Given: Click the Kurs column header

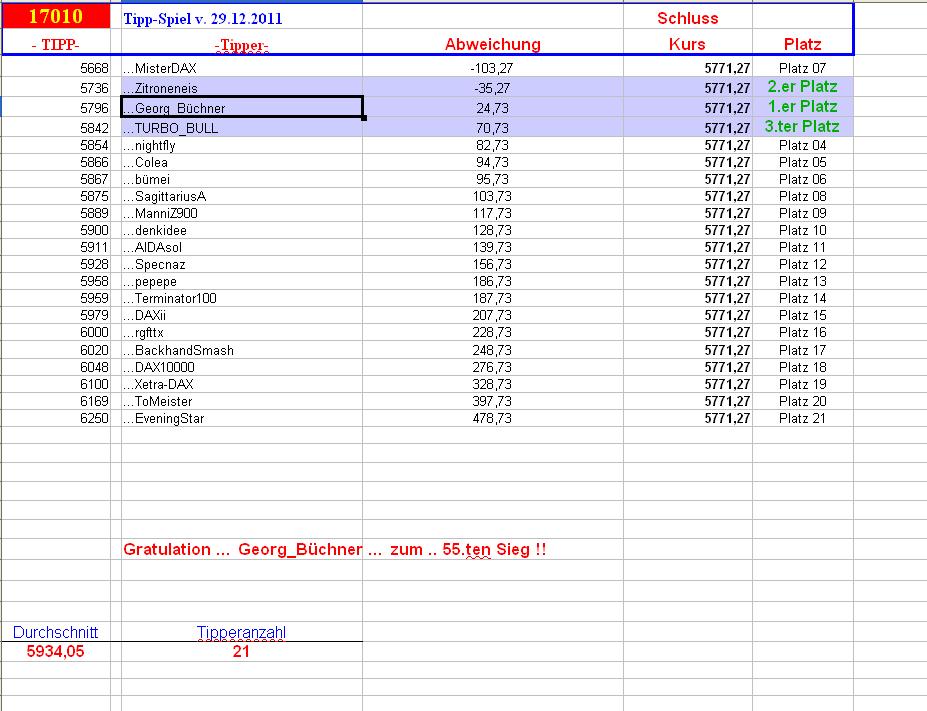Looking at the screenshot, I should 685,44.
